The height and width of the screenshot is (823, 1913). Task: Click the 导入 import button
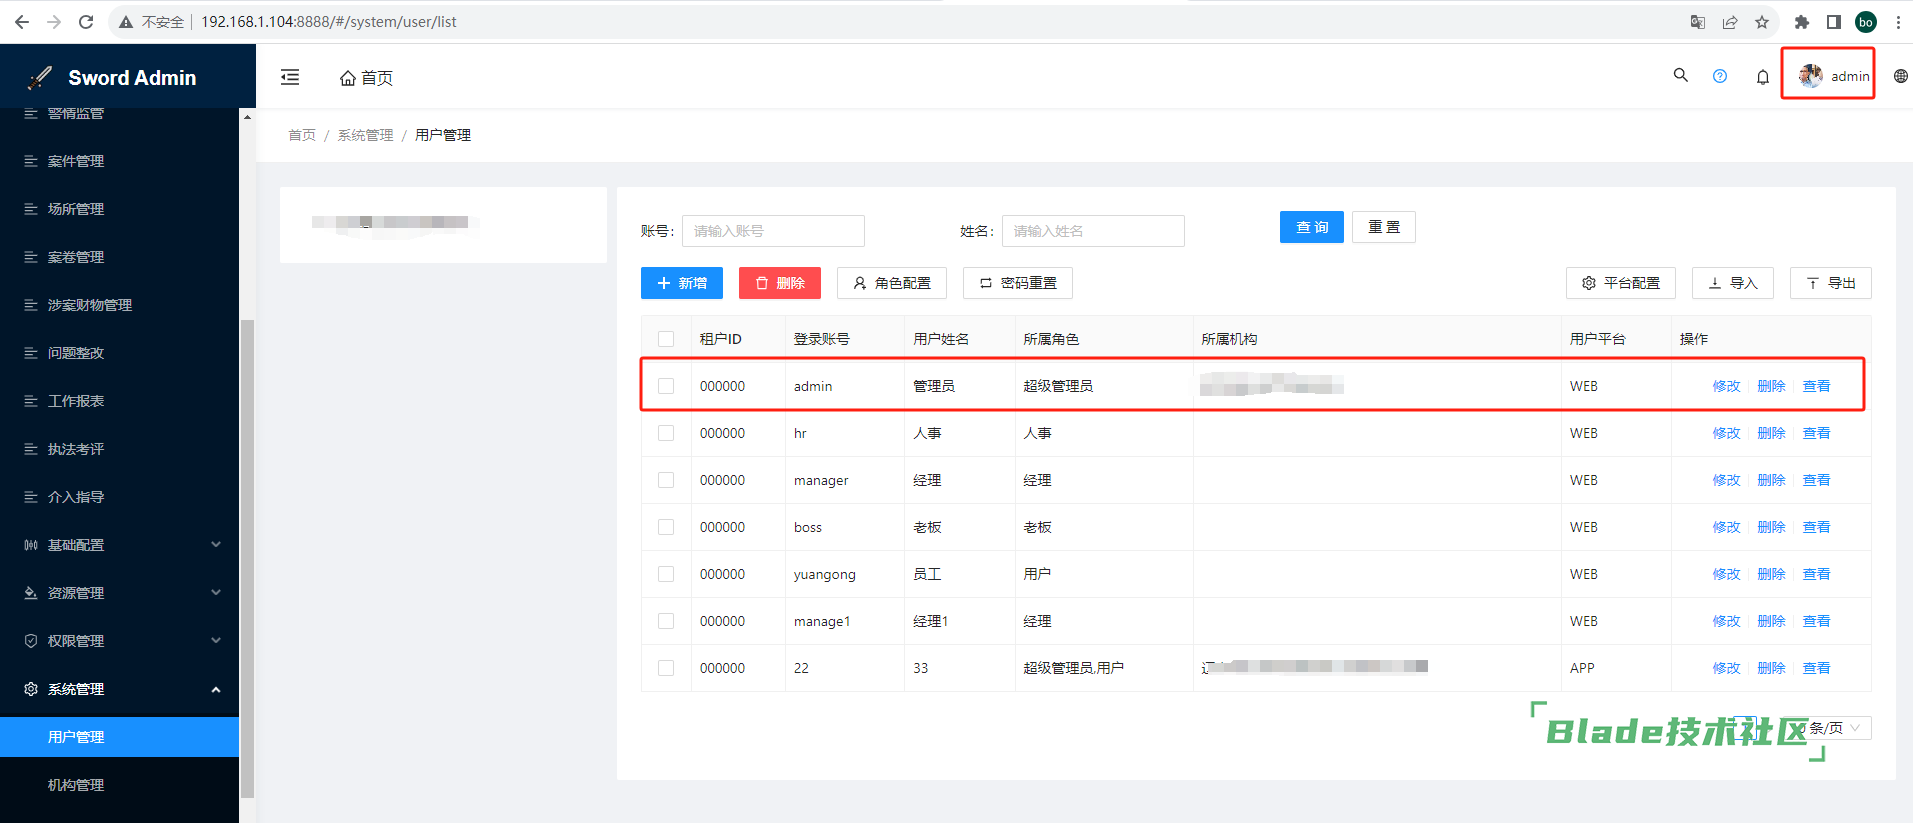tap(1733, 283)
